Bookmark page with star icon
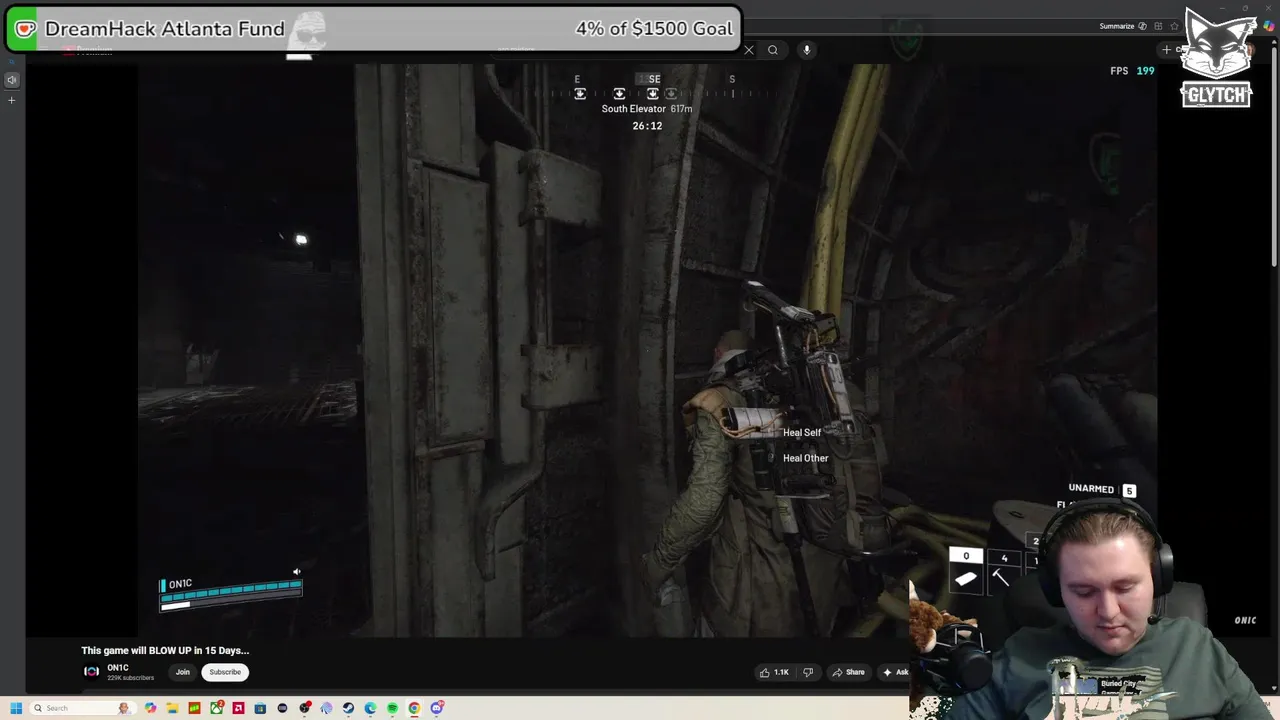 1174,26
